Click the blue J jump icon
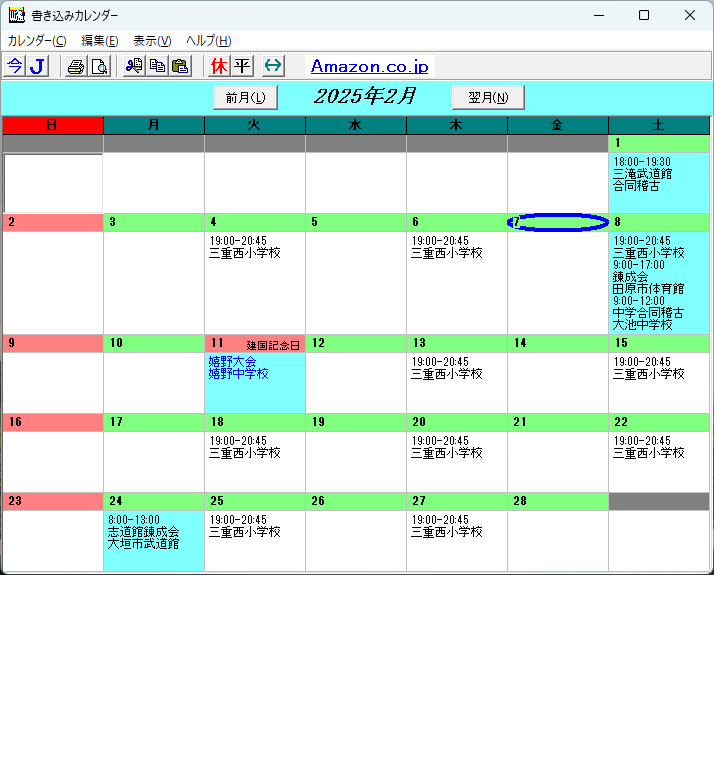714x777 pixels. click(37, 66)
